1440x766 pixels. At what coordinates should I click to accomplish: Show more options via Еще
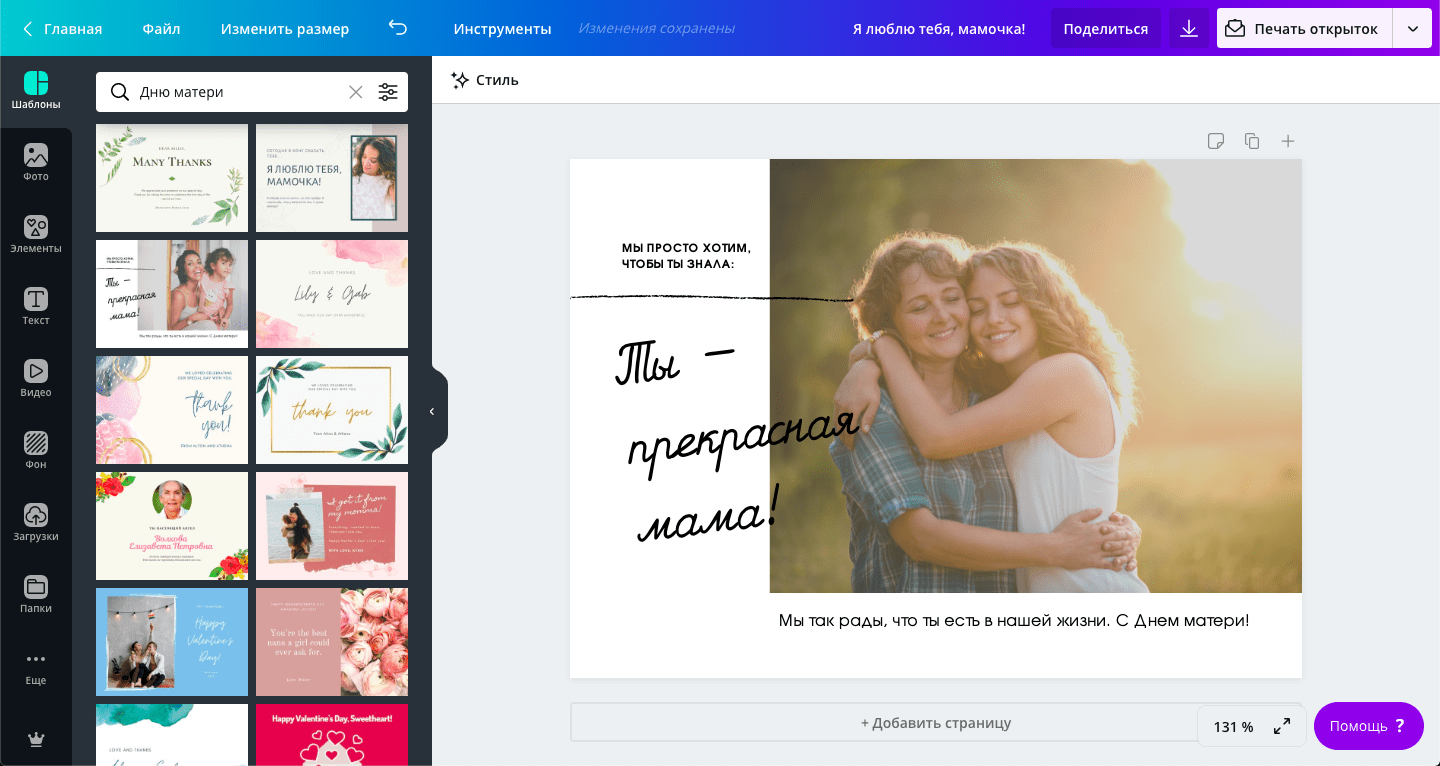[36, 667]
